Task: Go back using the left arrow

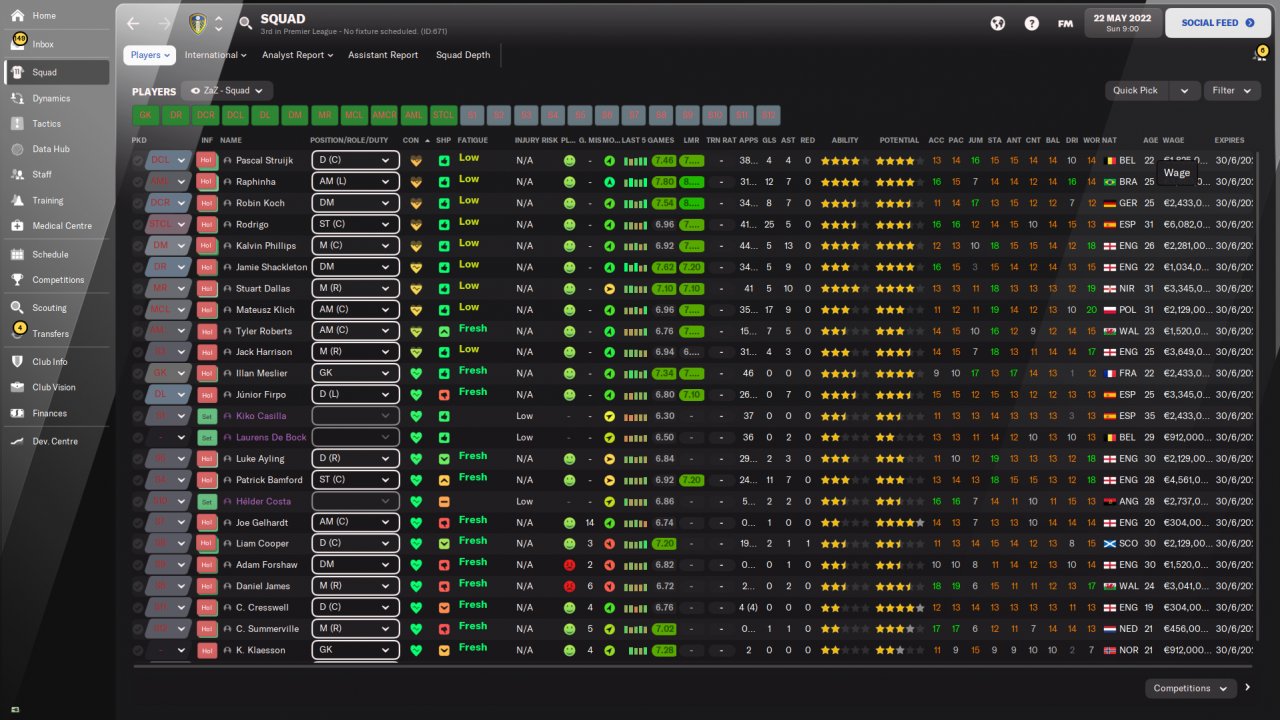Action: point(134,23)
